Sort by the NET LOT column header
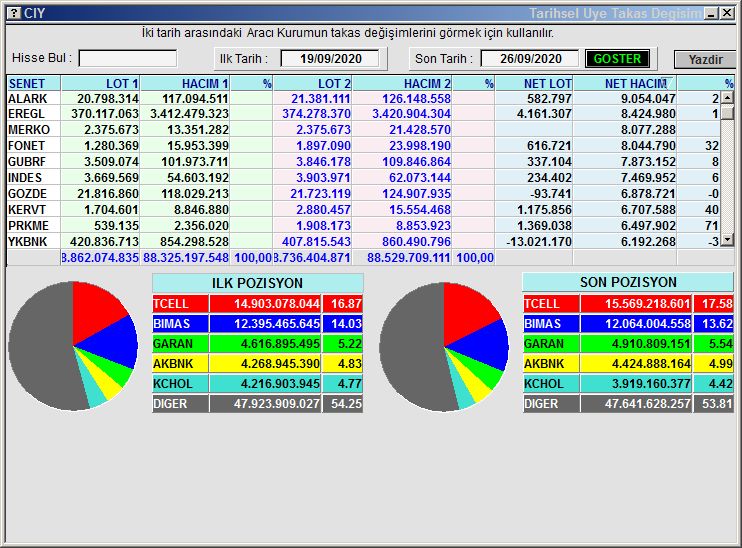Viewport: 742px width, 548px height. click(534, 83)
